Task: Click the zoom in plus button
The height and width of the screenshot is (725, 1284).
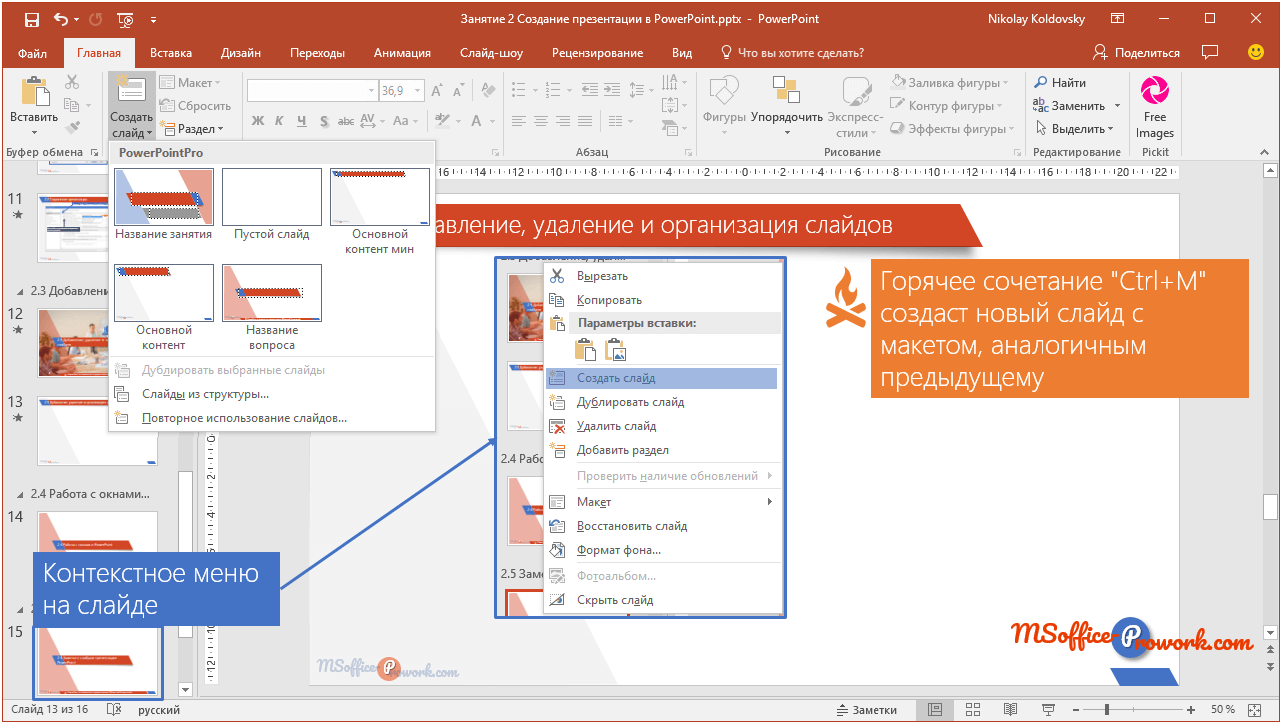Action: click(1192, 710)
